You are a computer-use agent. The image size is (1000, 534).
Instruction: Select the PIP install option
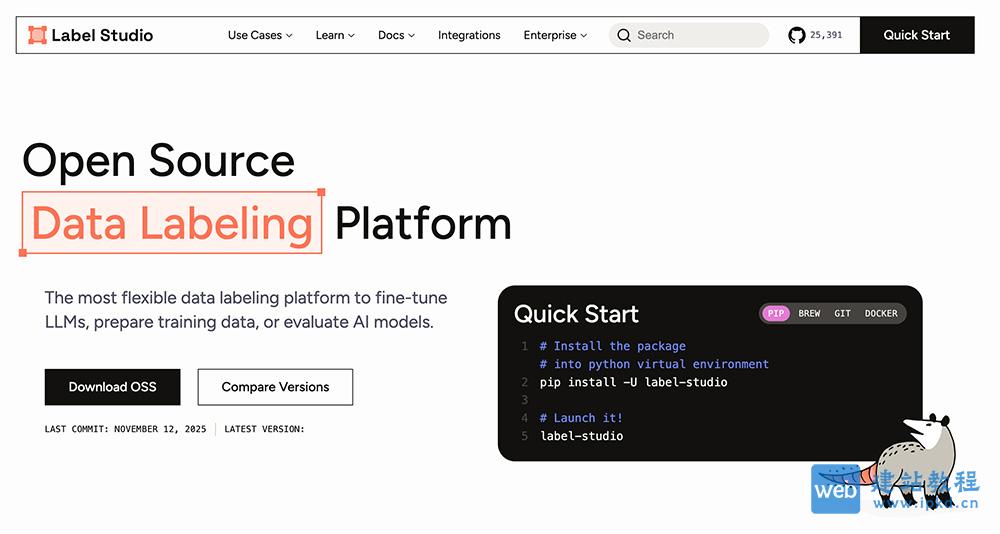click(776, 313)
